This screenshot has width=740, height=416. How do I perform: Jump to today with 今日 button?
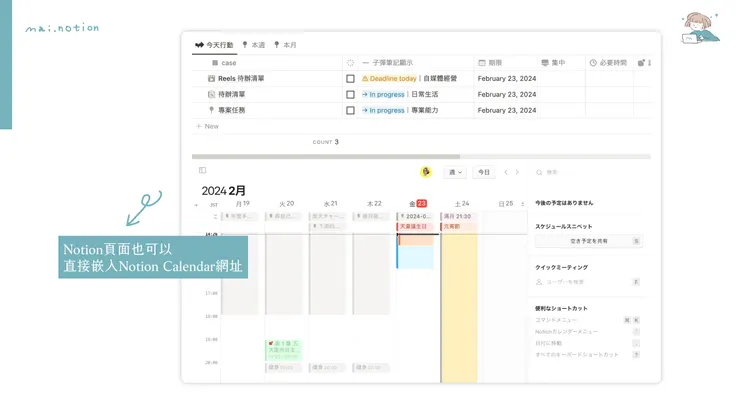484,172
